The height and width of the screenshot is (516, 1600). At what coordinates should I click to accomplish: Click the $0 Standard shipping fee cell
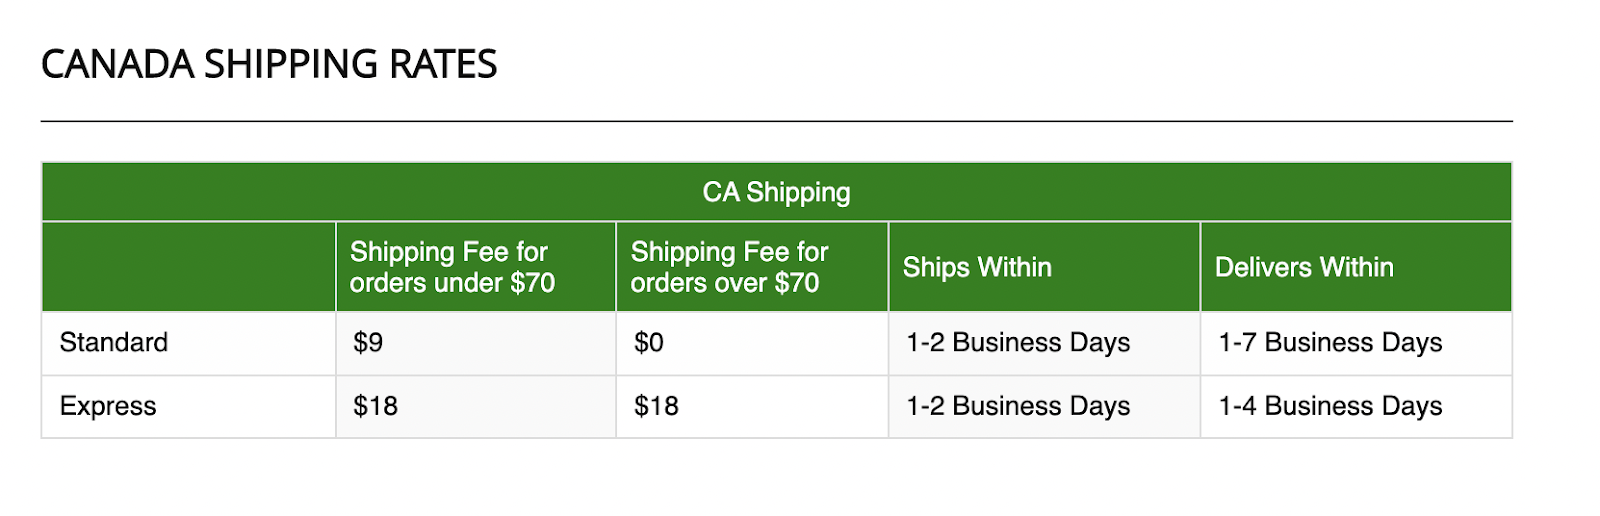(x=649, y=342)
